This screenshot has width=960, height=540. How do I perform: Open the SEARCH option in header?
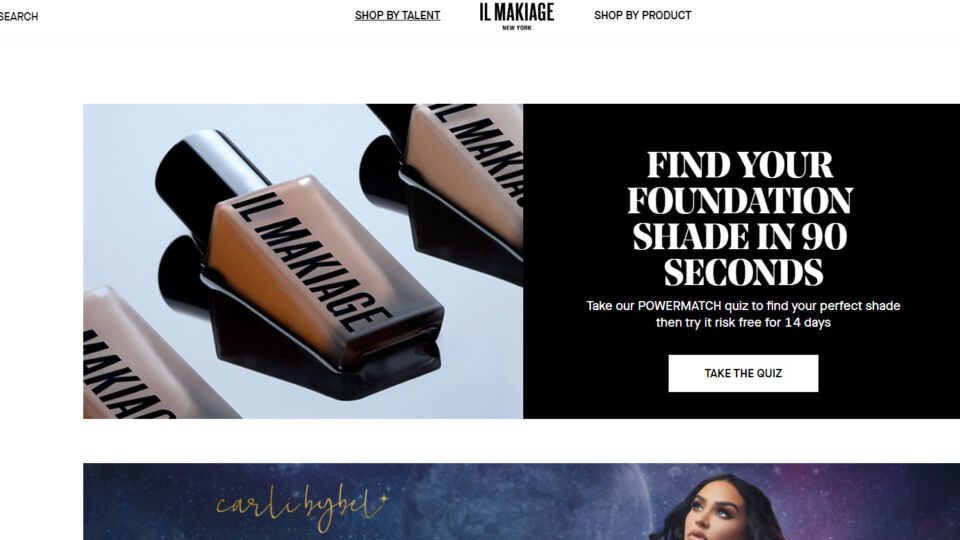[18, 17]
